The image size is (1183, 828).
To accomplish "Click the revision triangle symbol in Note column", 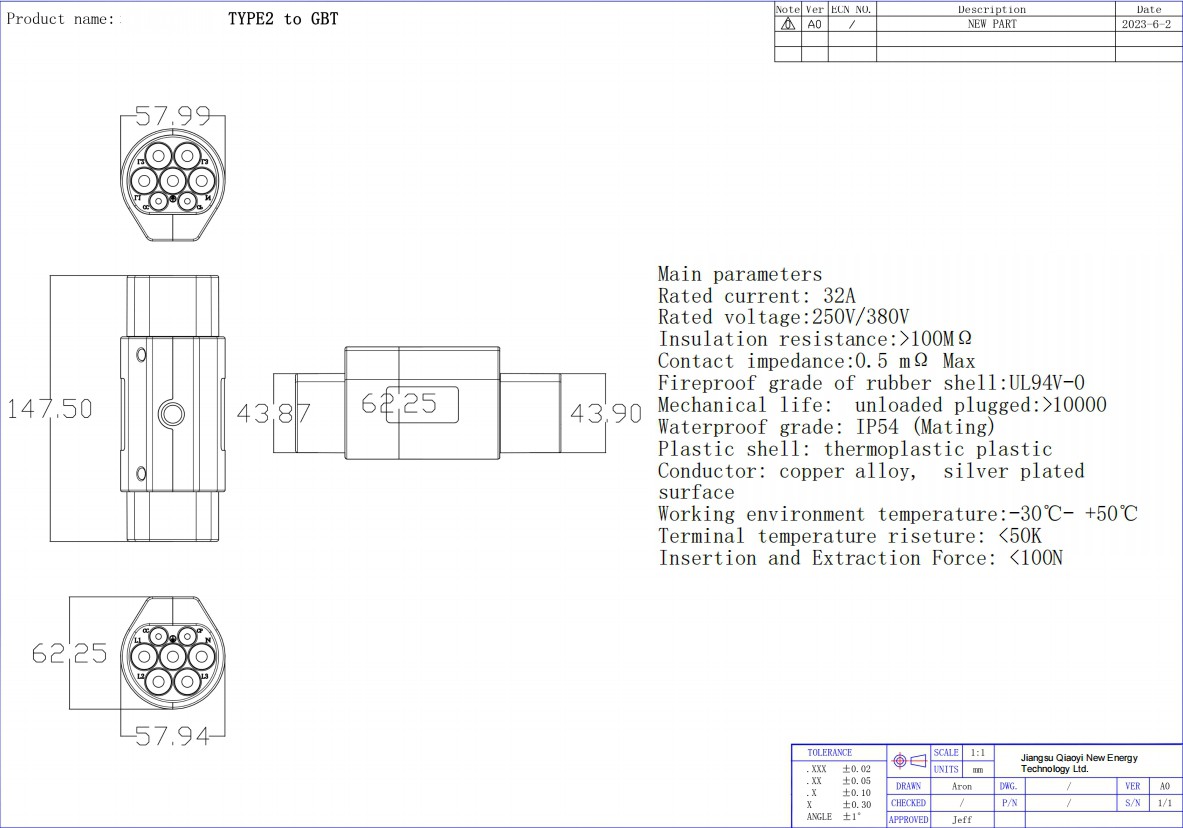I will coord(787,24).
